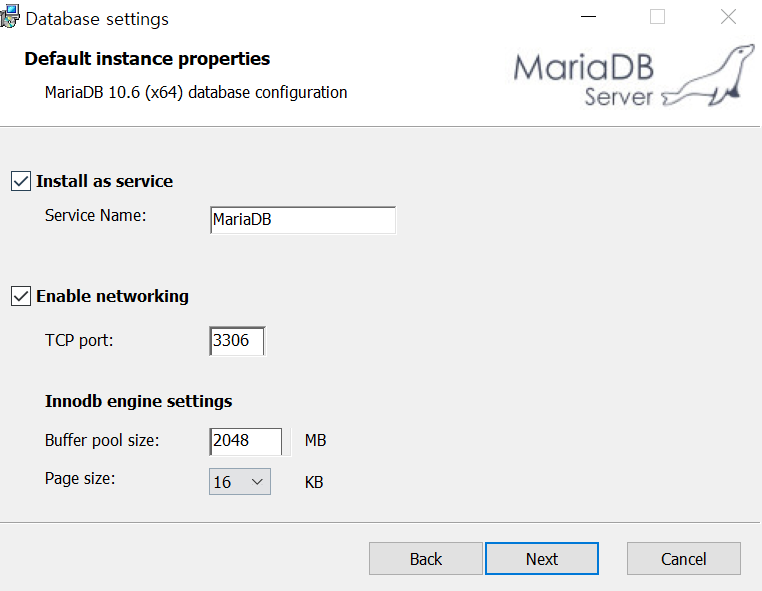Click the TCP port: label
Image resolution: width=762 pixels, height=591 pixels.
(x=79, y=341)
